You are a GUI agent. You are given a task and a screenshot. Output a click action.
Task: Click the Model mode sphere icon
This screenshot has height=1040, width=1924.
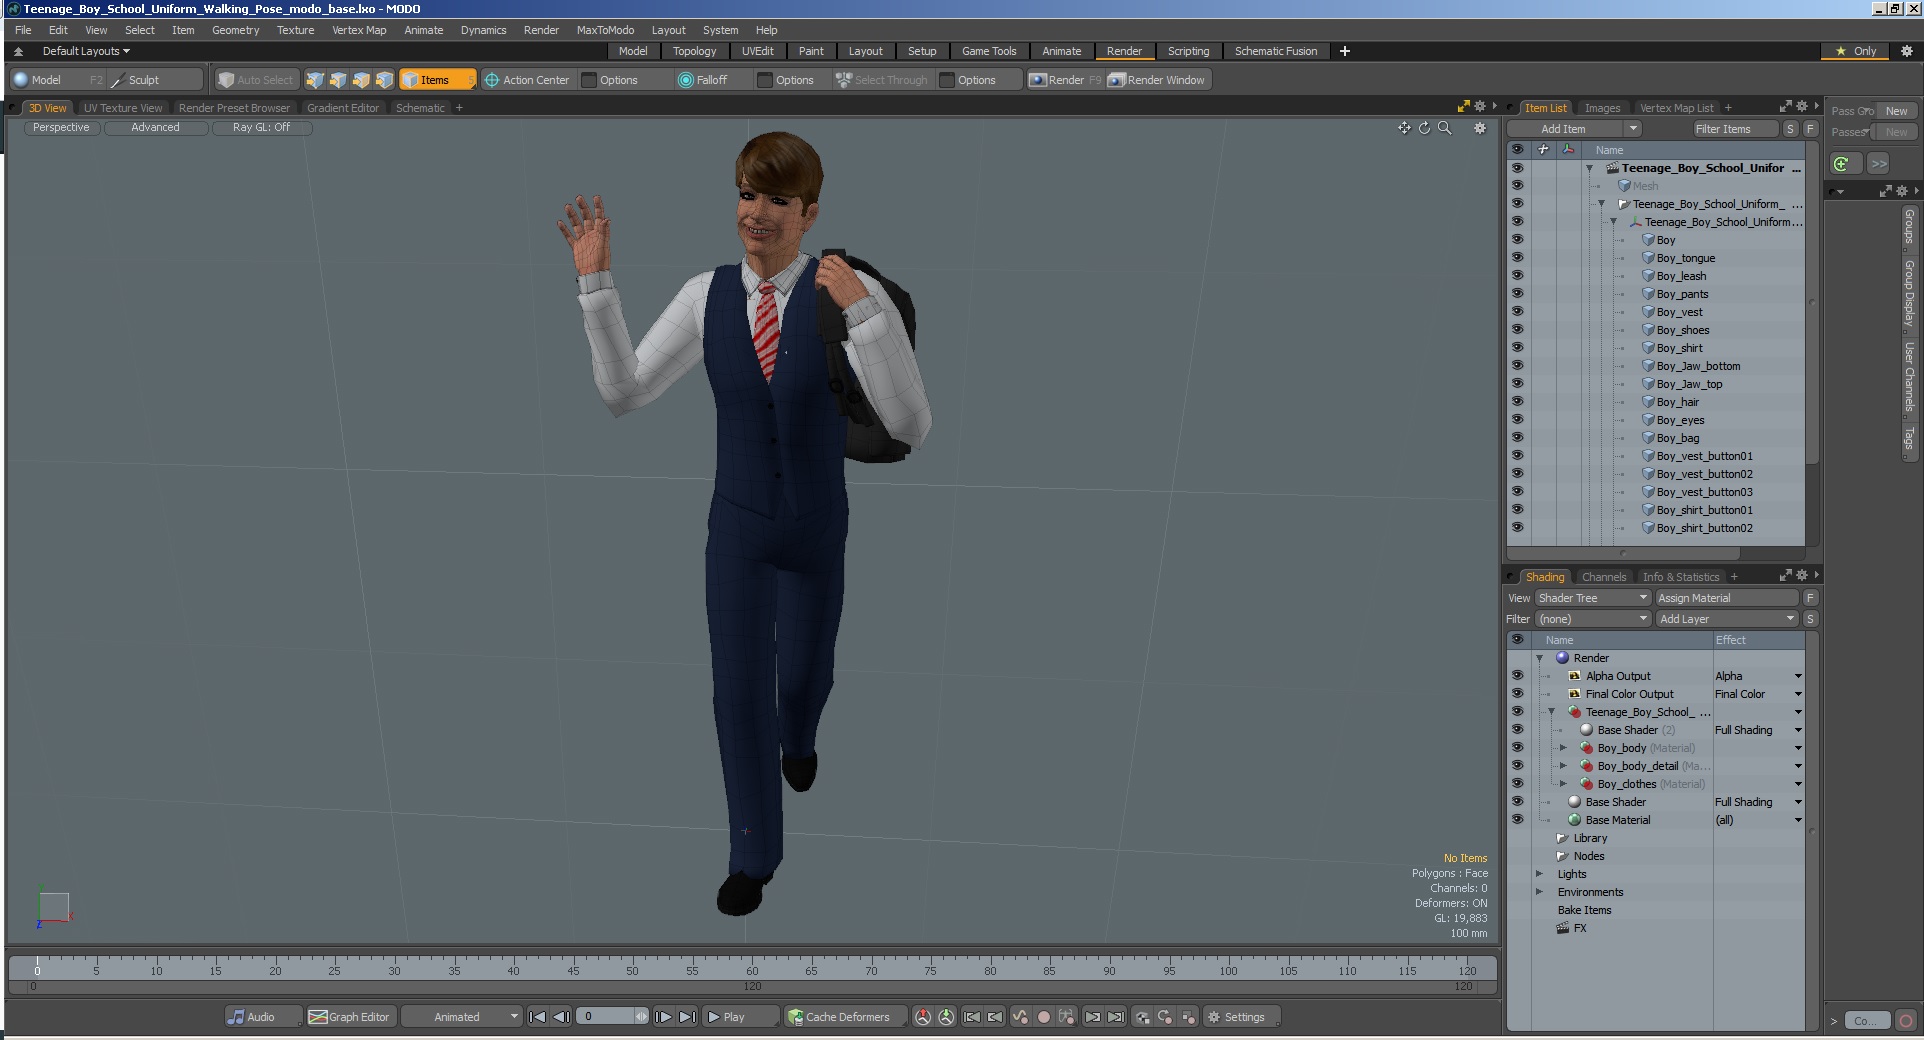click(21, 80)
